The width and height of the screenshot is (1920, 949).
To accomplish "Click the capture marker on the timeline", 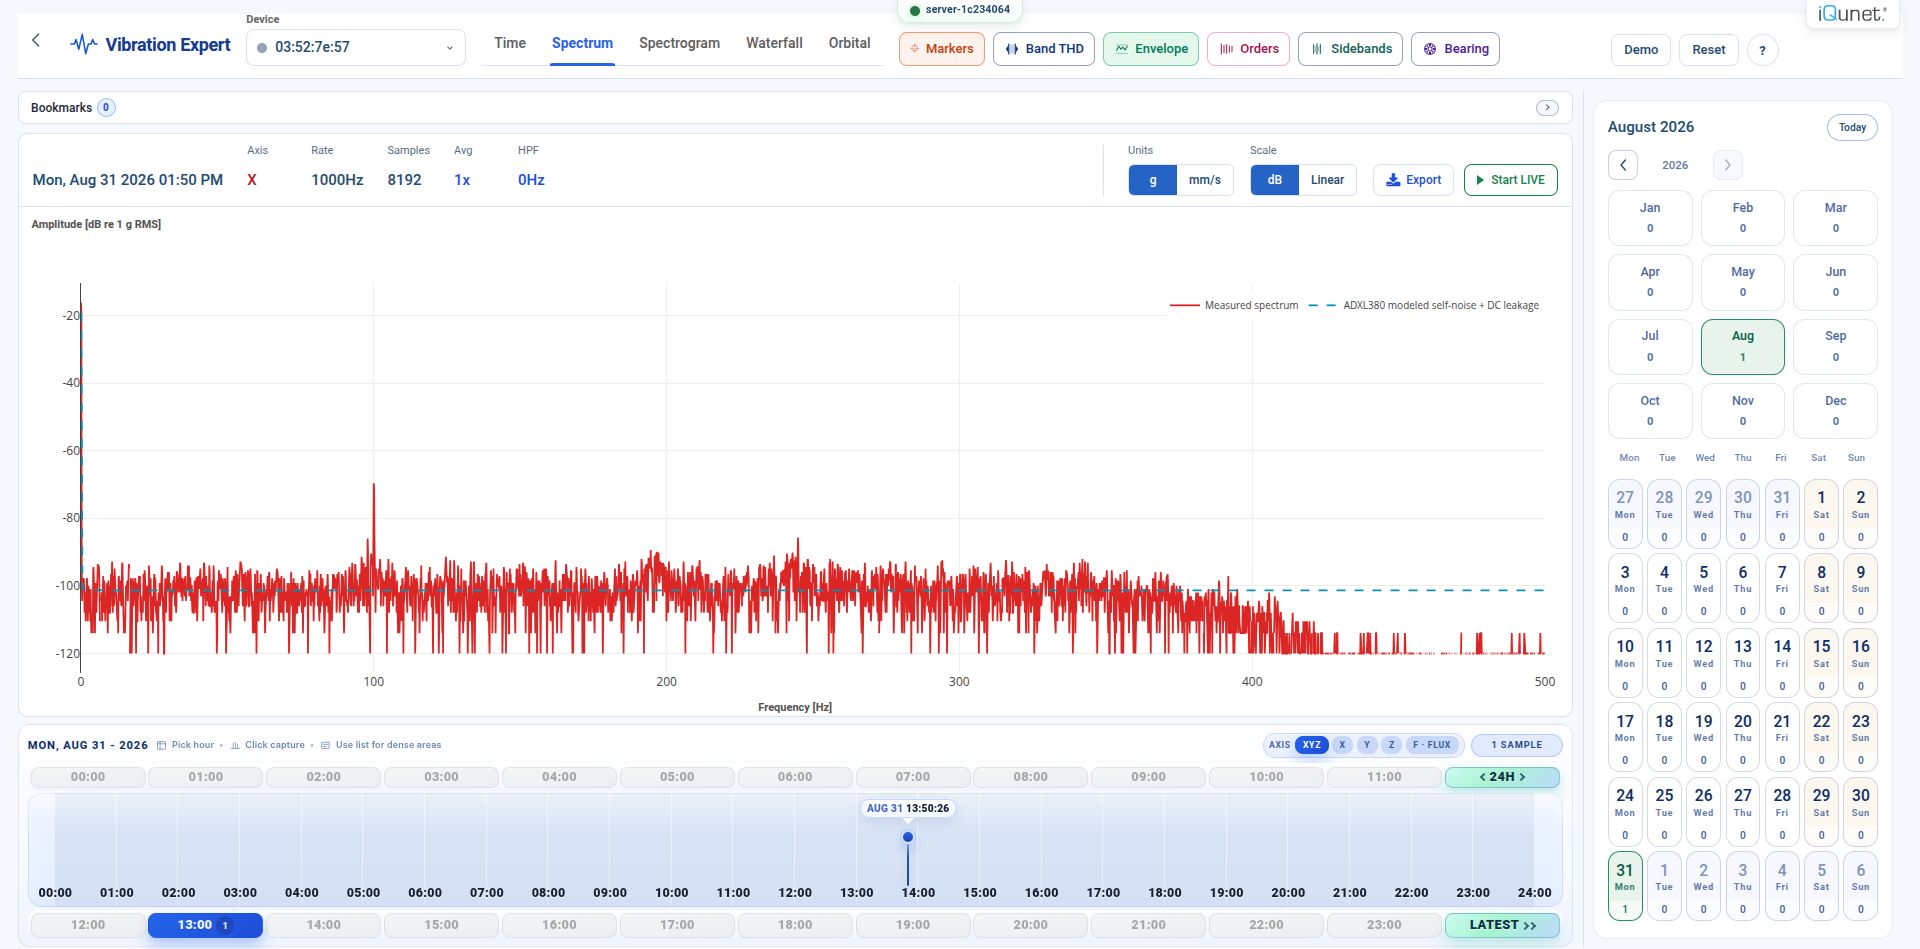I will 908,837.
